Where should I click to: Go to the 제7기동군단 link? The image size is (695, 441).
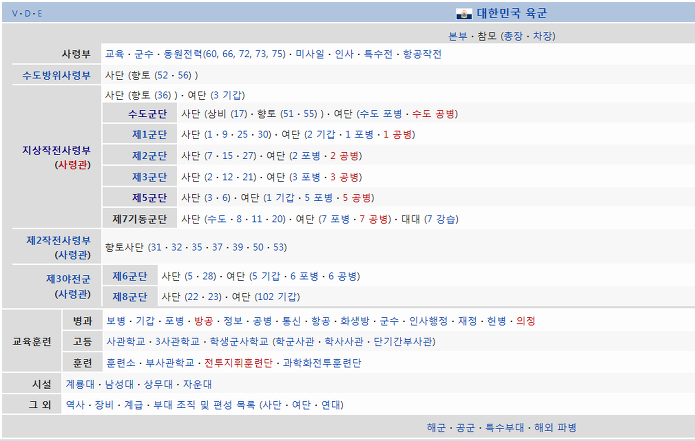(139, 218)
